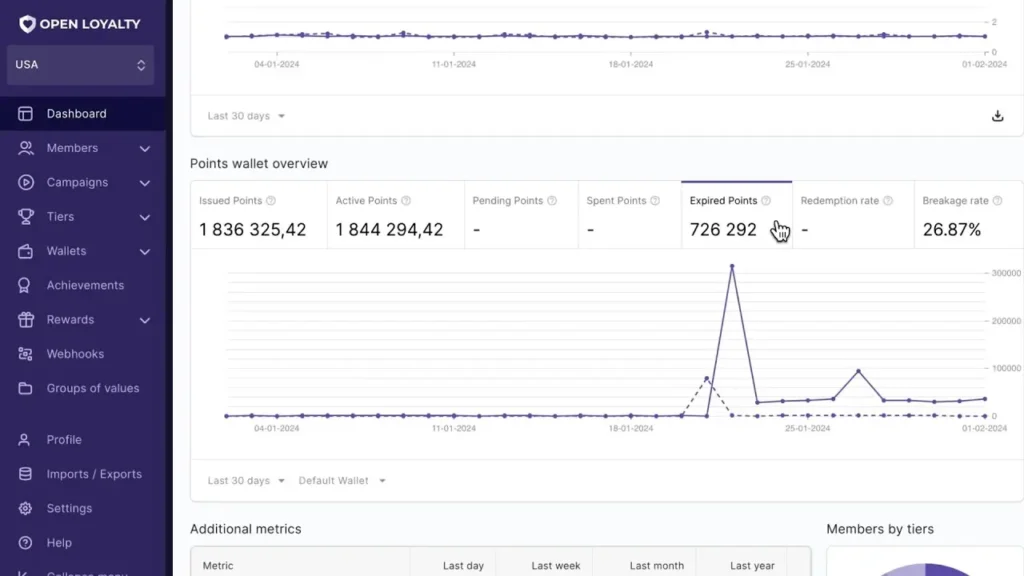Screen dimensions: 1024x576
Task: Click the Last month column header
Action: coord(657,566)
